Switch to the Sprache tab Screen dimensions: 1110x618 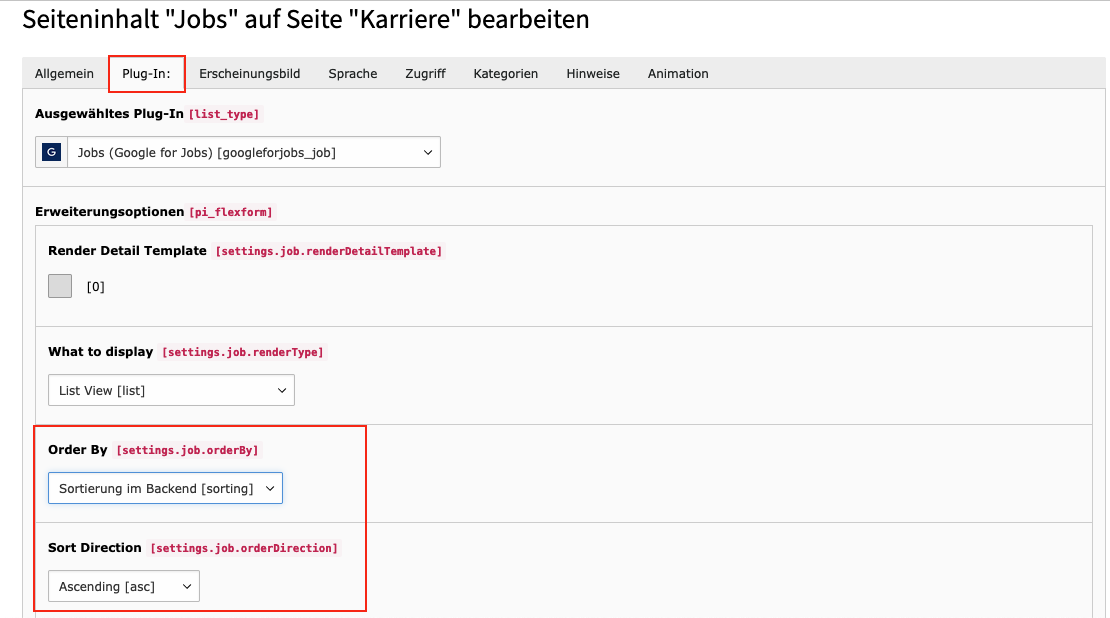353,74
